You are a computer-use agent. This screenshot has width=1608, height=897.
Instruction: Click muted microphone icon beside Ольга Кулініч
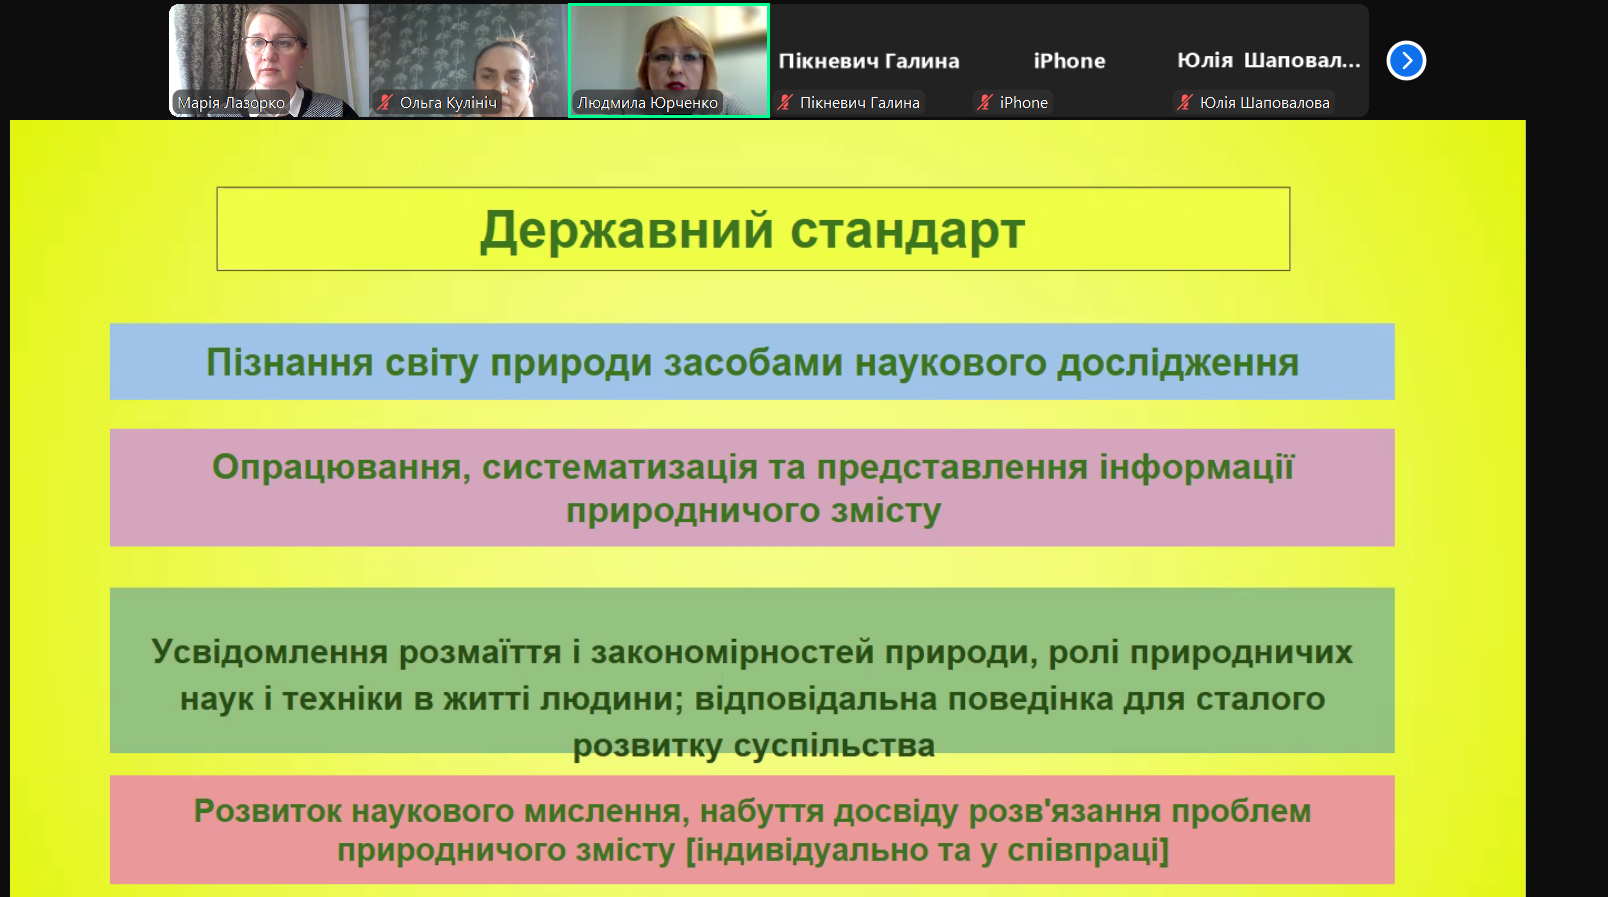coord(385,102)
